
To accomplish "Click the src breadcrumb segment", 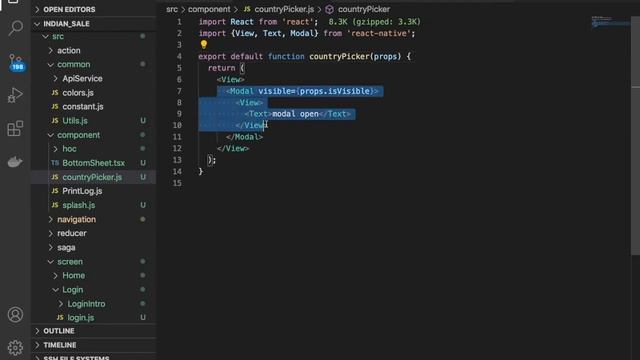I will [x=172, y=9].
